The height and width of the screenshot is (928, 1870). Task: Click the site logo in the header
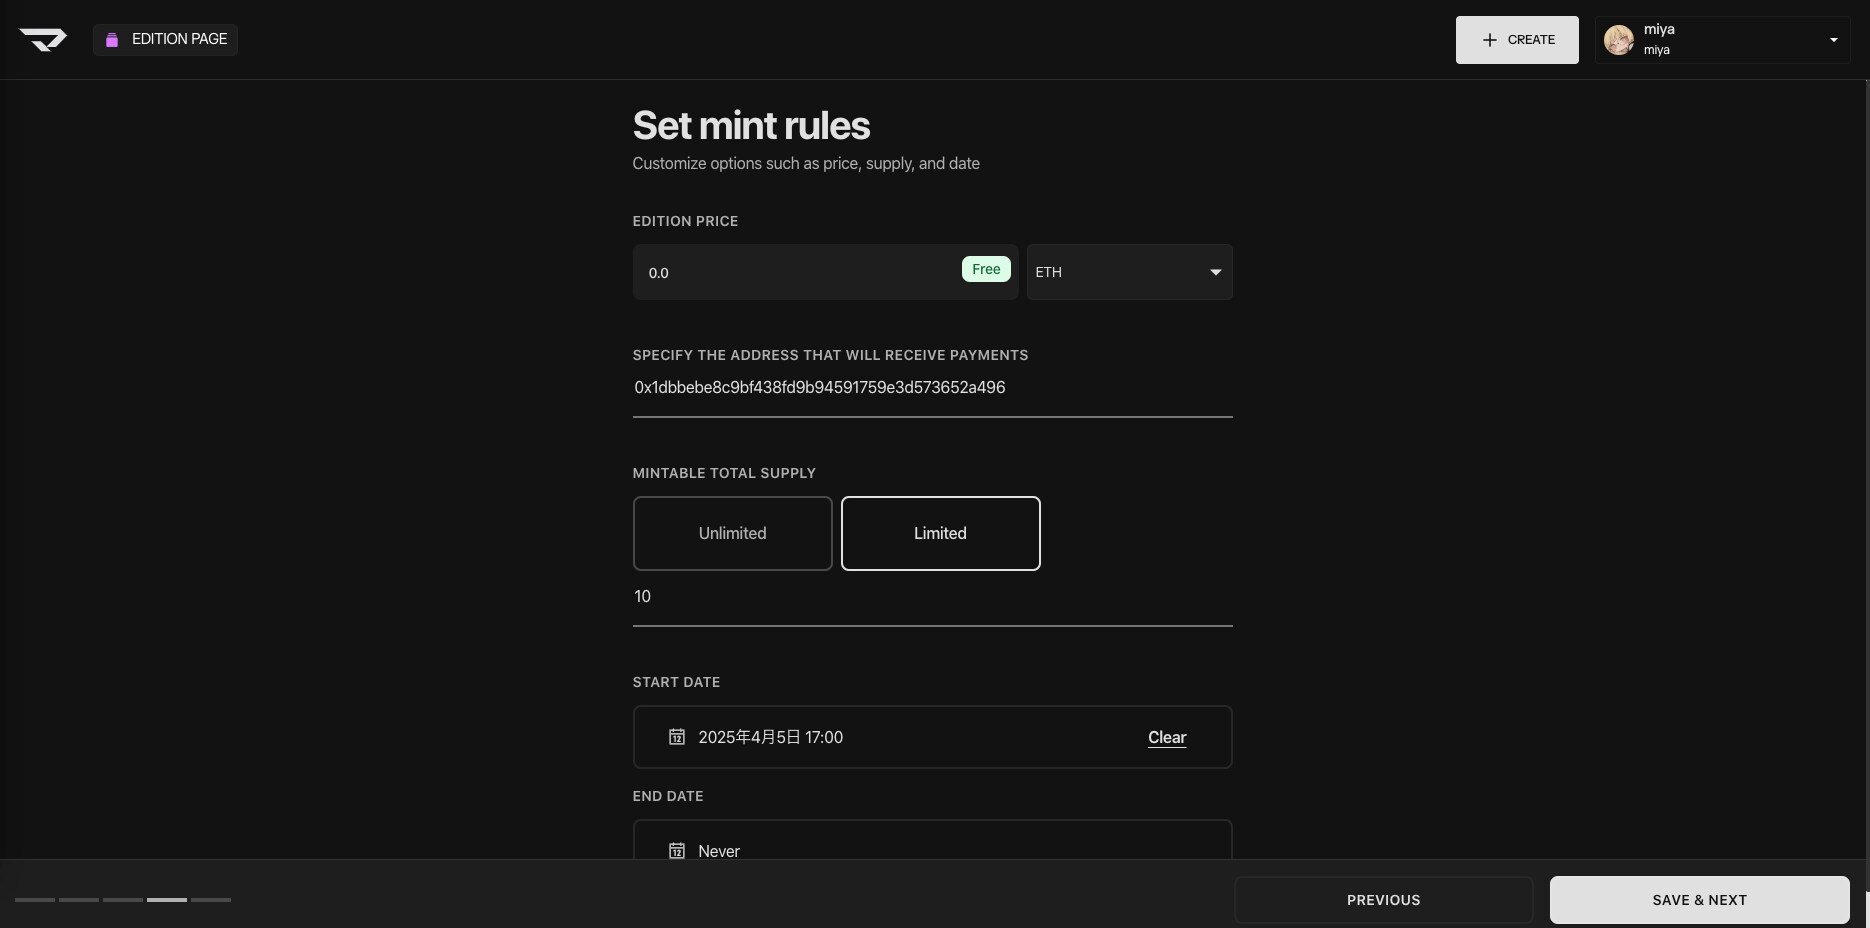tap(43, 40)
